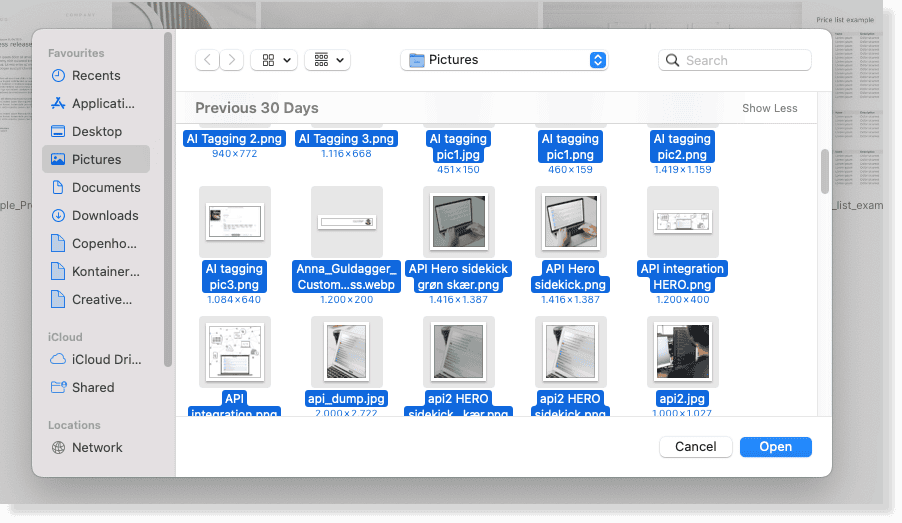The width and height of the screenshot is (902, 523).
Task: Open Documents folder in sidebar
Action: [106, 187]
